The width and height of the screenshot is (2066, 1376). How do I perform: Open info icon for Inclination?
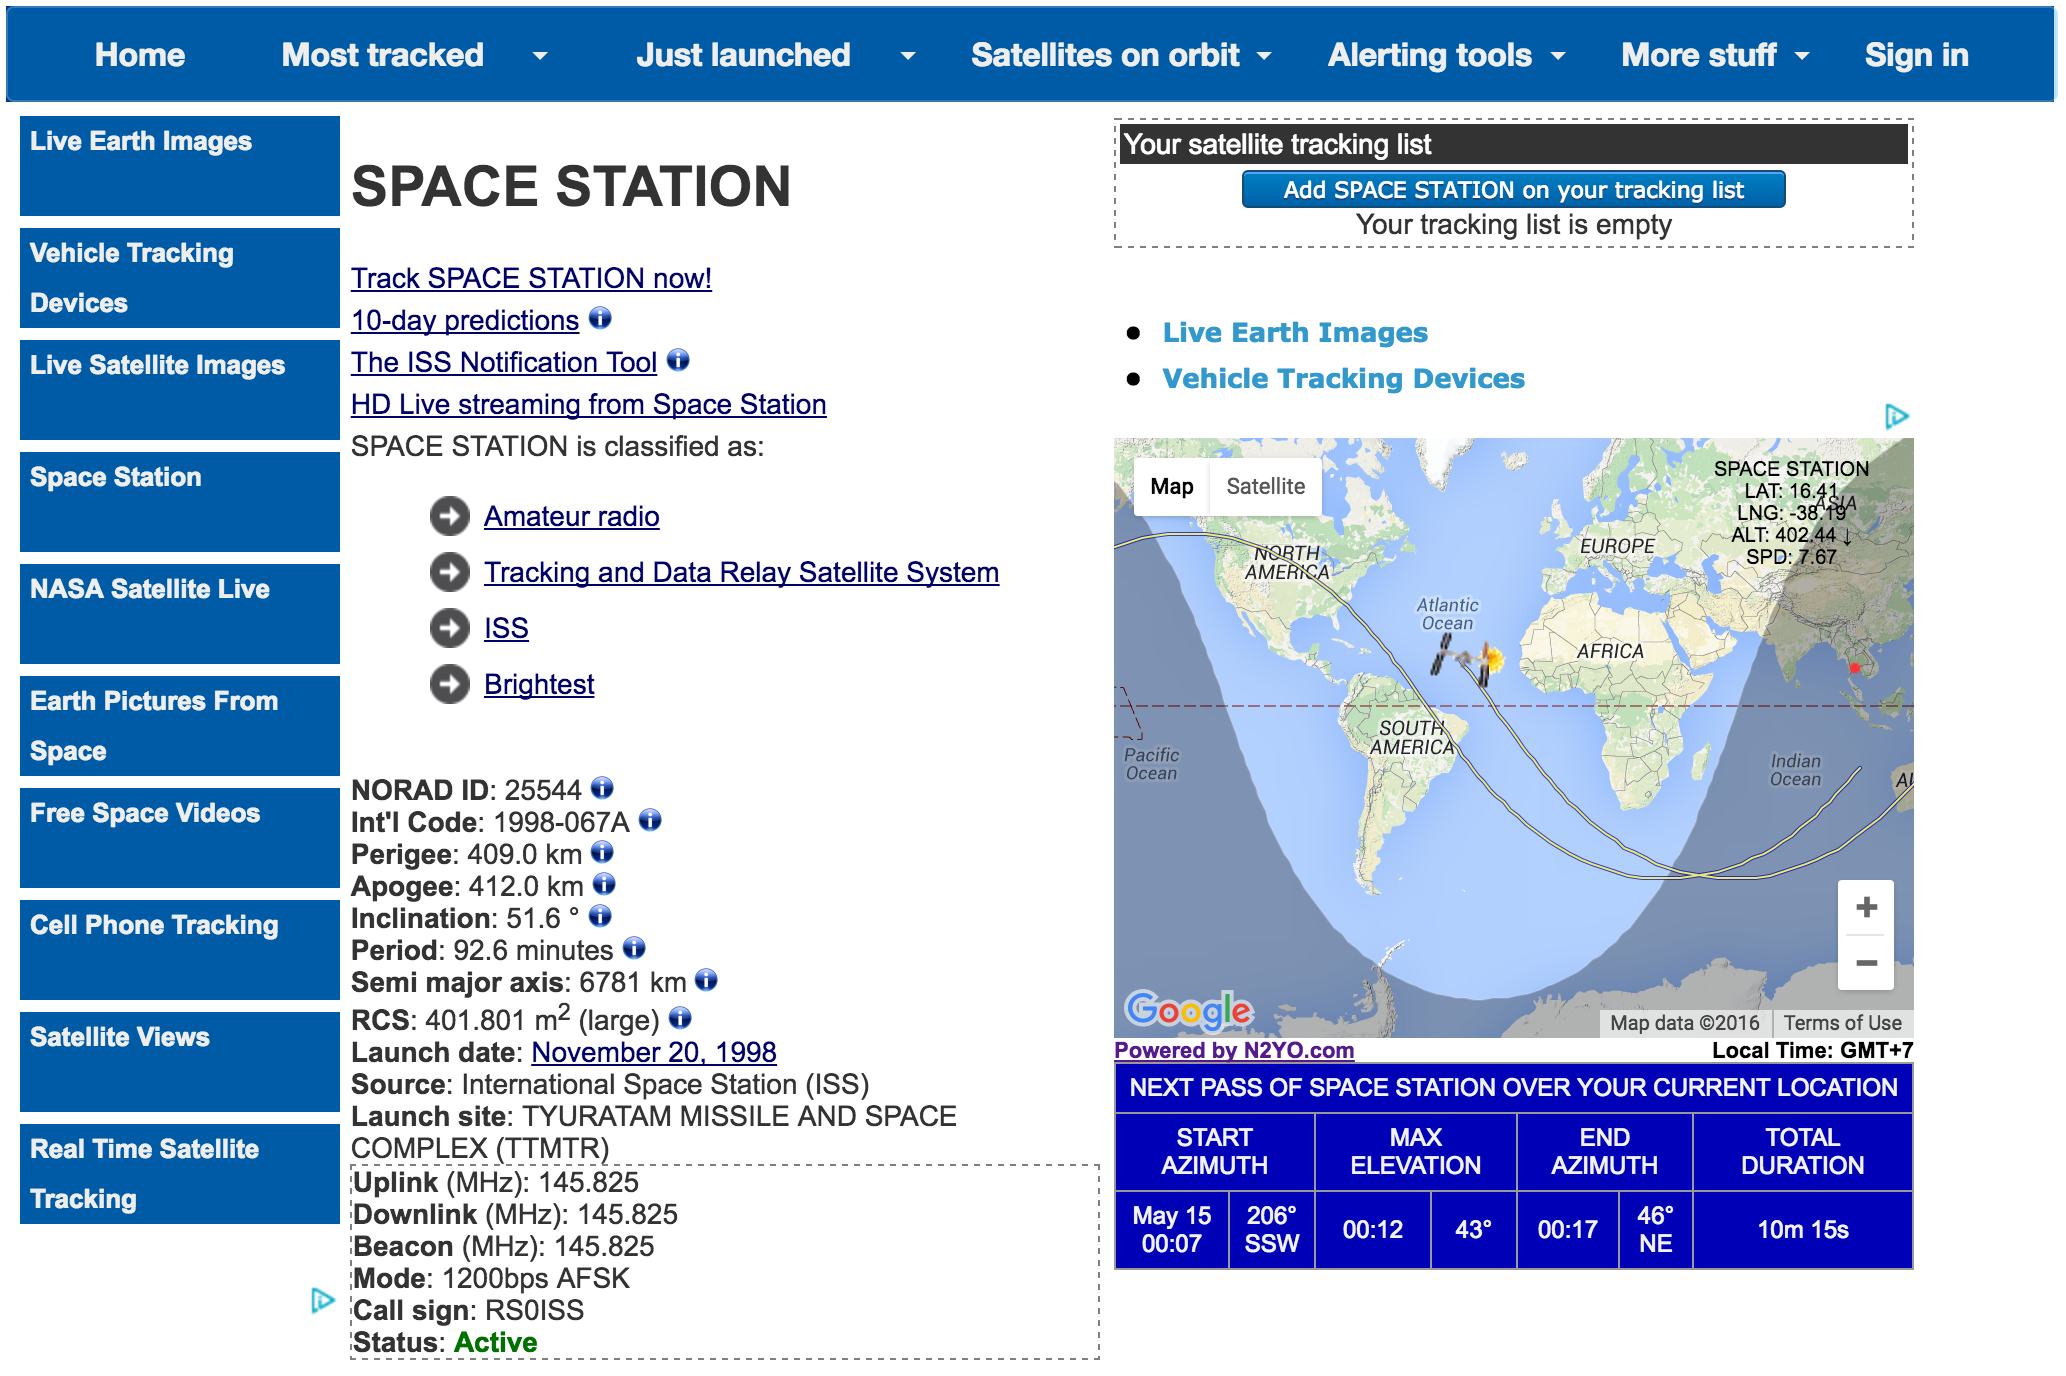pyautogui.click(x=600, y=916)
